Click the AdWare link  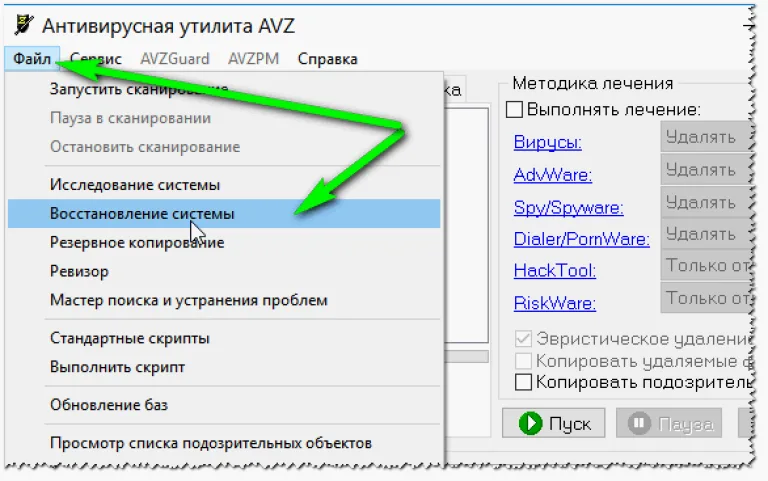point(552,174)
